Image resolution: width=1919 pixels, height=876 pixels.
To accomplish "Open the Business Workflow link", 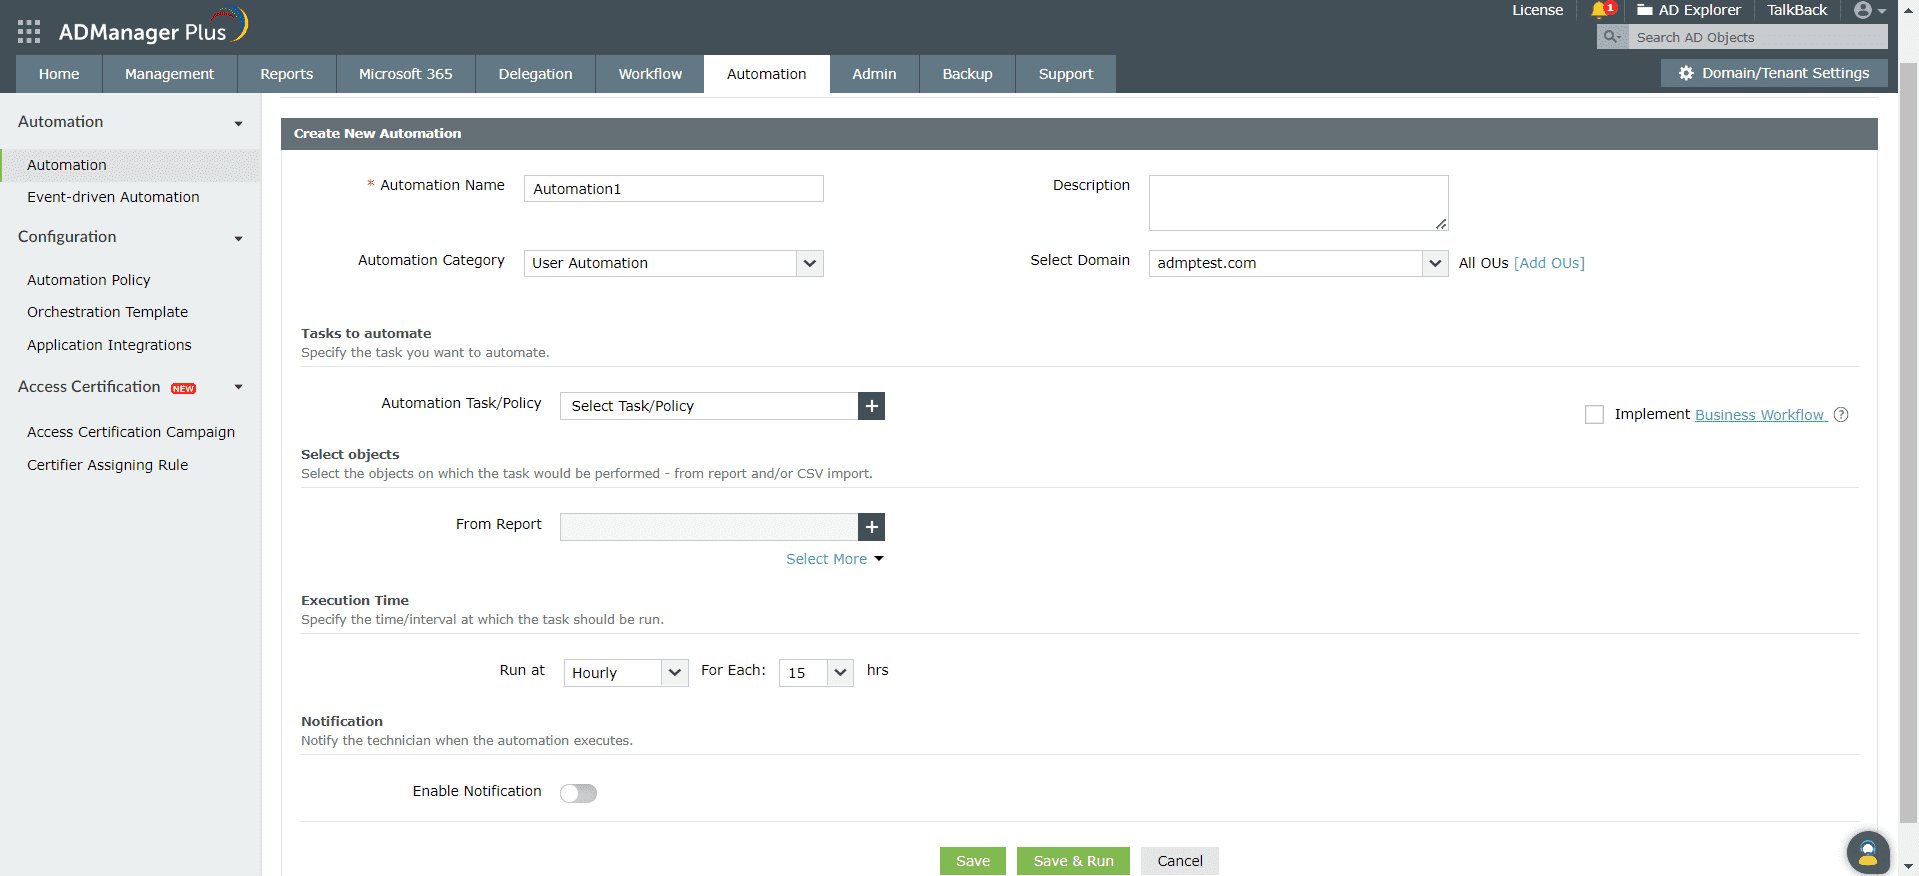I will click(1760, 415).
